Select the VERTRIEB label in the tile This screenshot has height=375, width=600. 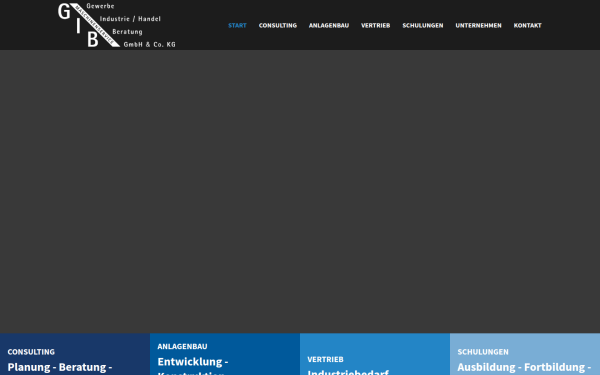325,359
